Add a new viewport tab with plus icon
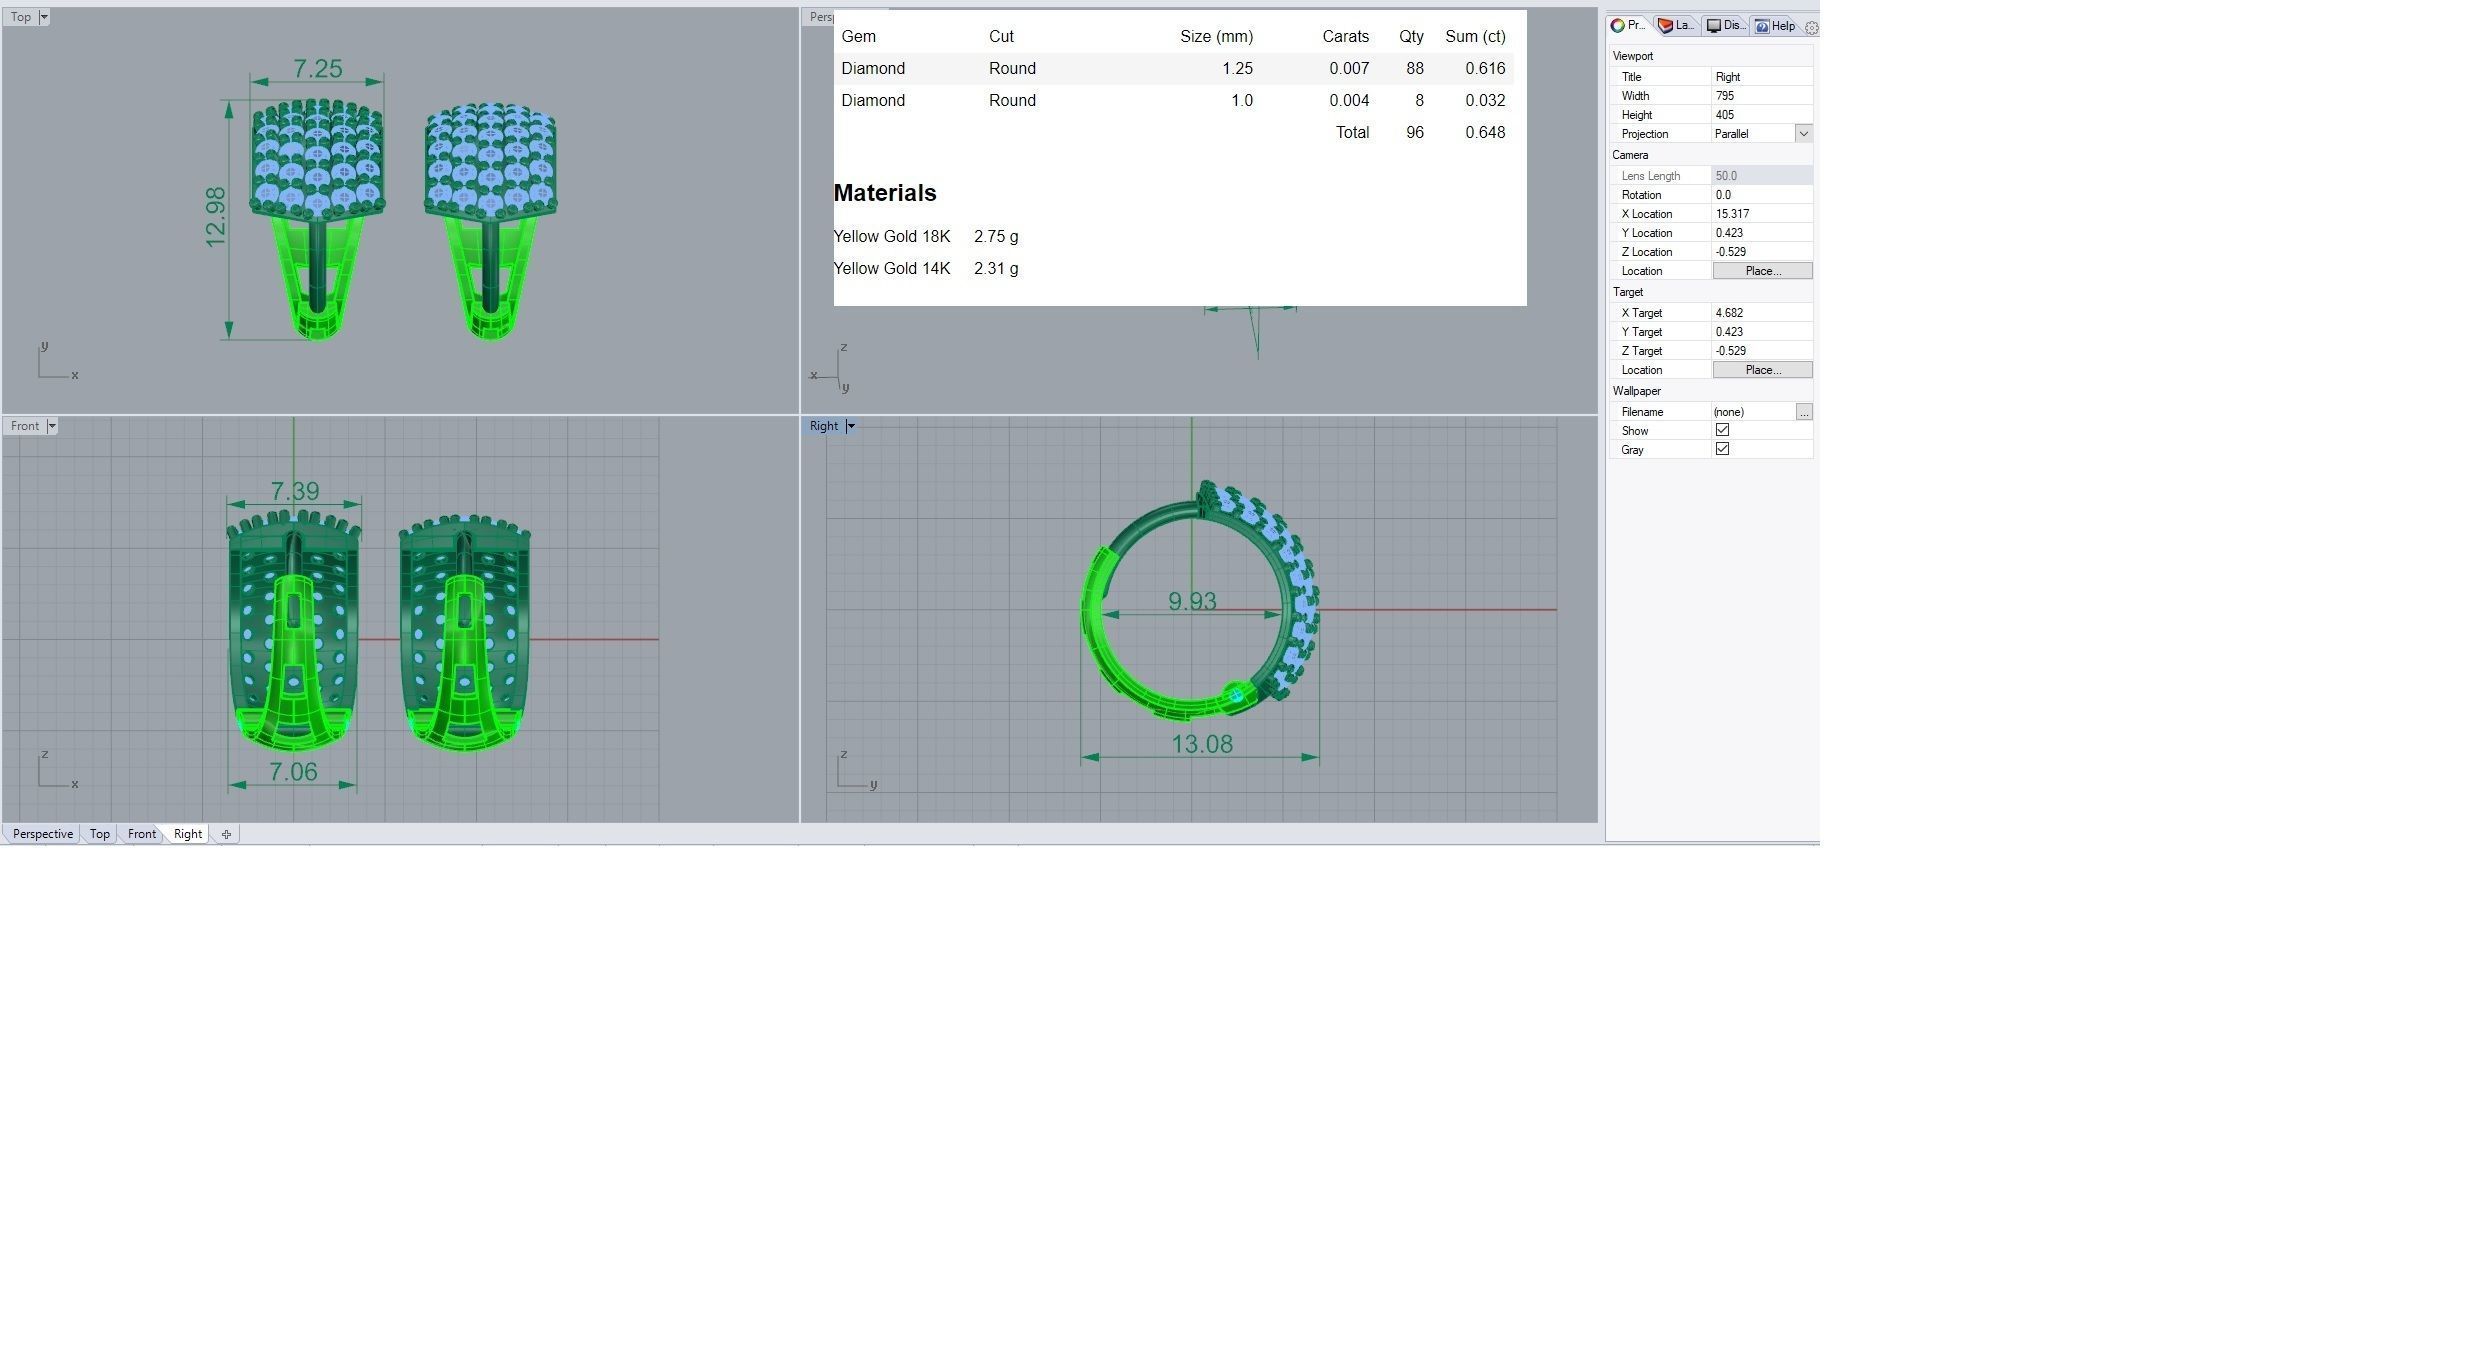Viewport: 2478px width, 1352px height. (x=226, y=834)
